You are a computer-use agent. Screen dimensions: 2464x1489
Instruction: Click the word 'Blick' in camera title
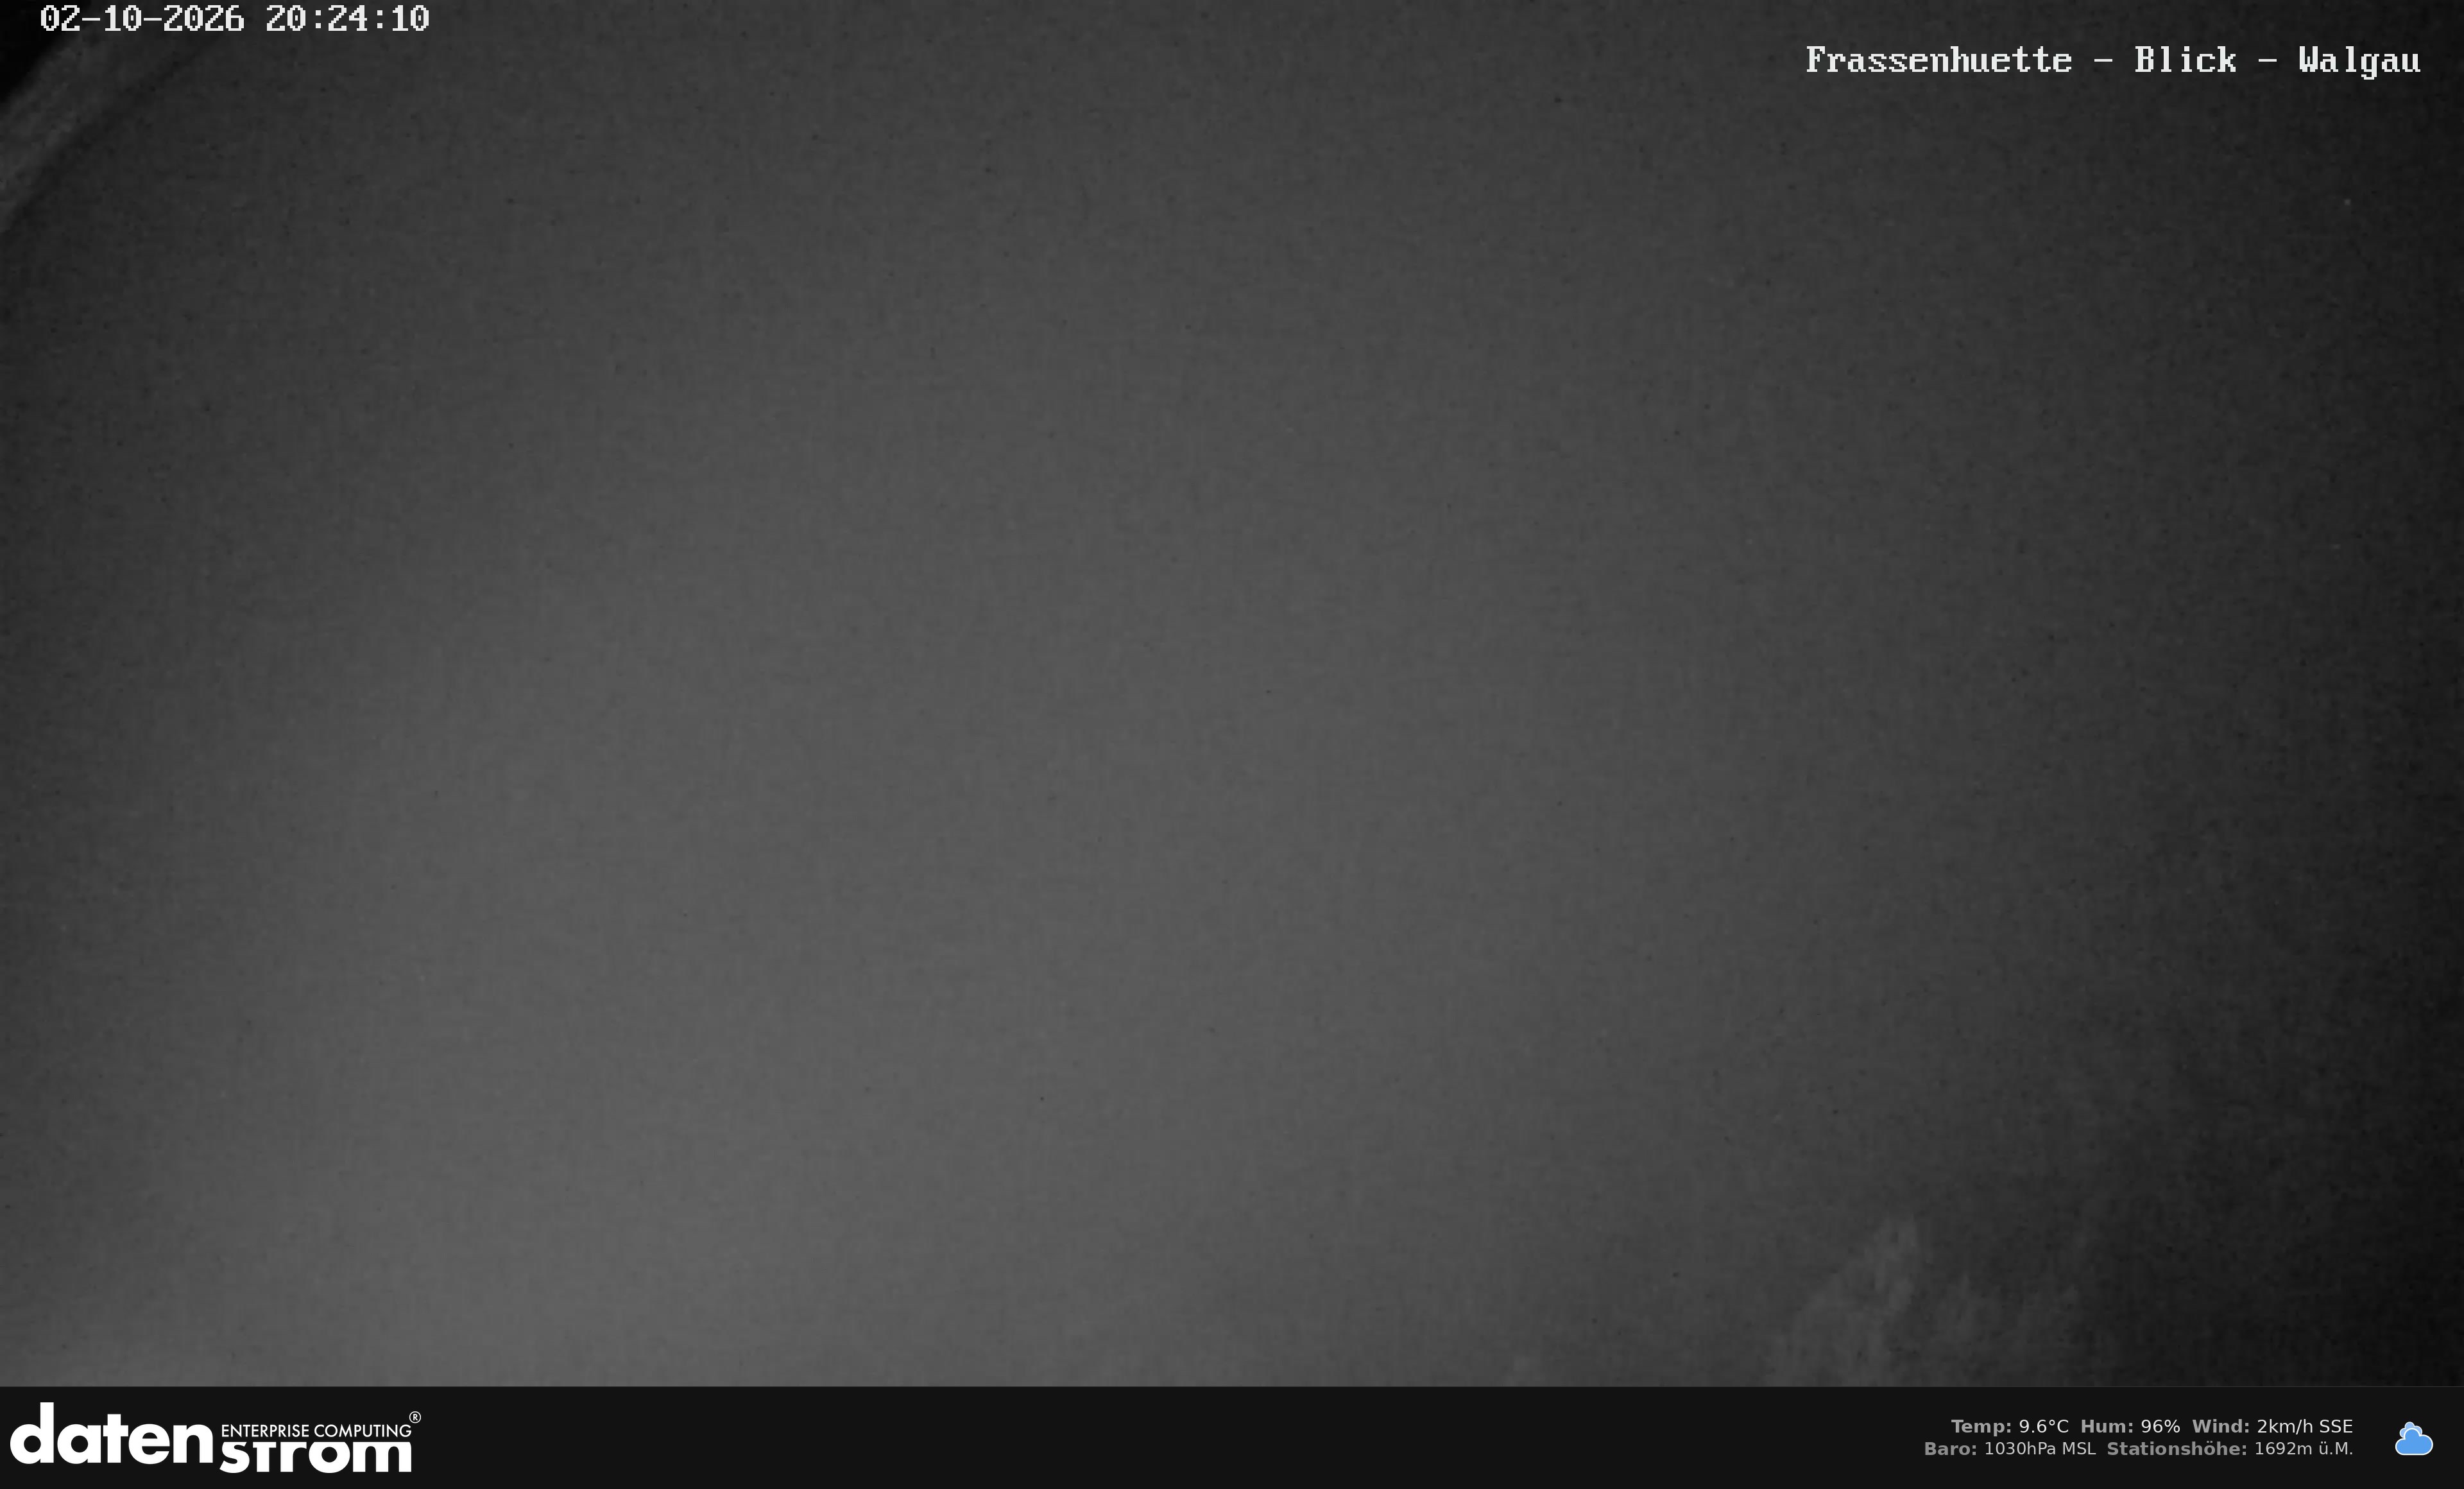point(2185,60)
